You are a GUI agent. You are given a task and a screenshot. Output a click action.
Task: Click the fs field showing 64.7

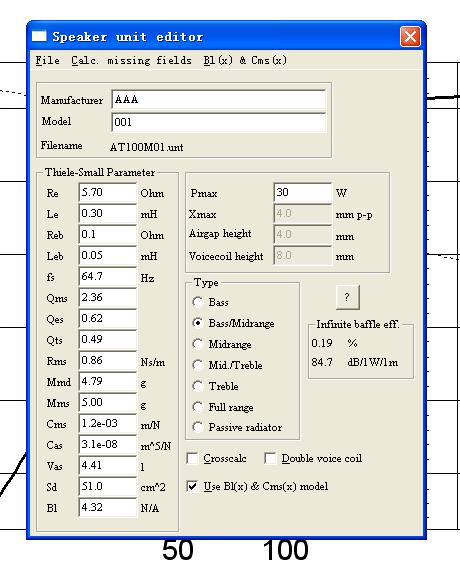coord(108,277)
